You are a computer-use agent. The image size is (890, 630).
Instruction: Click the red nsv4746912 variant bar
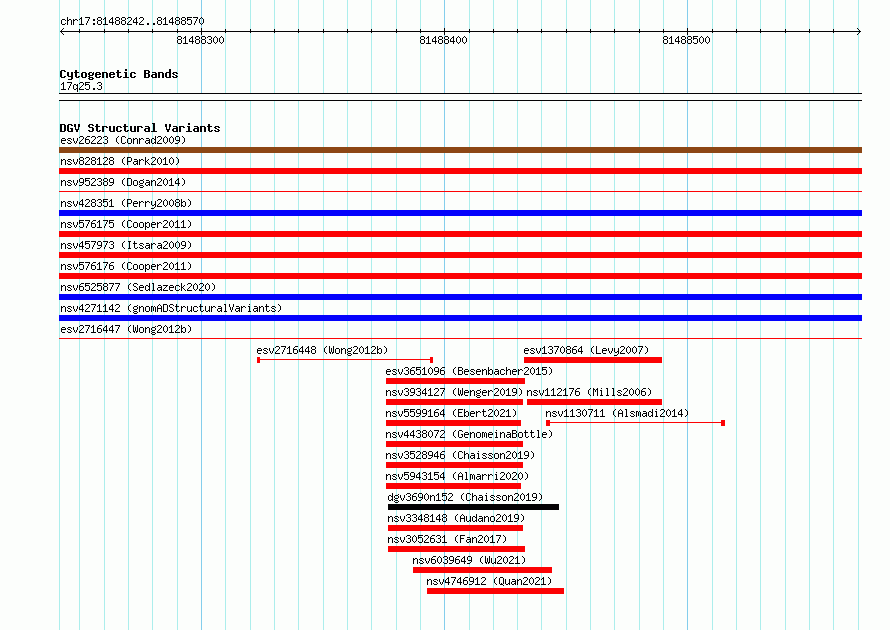[x=496, y=591]
